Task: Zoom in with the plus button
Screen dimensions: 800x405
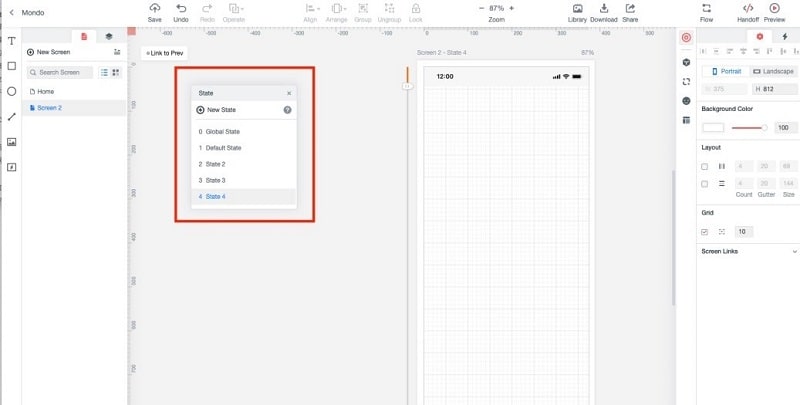Action: point(512,8)
